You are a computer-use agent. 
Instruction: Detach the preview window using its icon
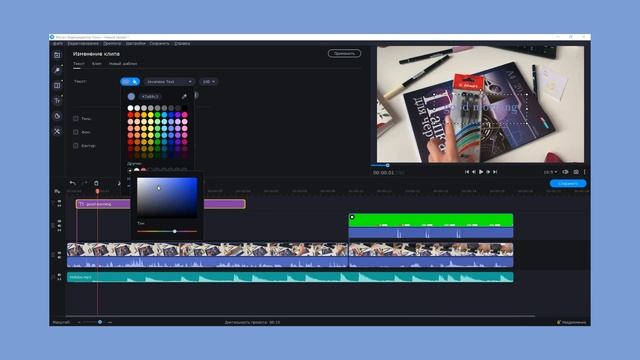coord(565,172)
